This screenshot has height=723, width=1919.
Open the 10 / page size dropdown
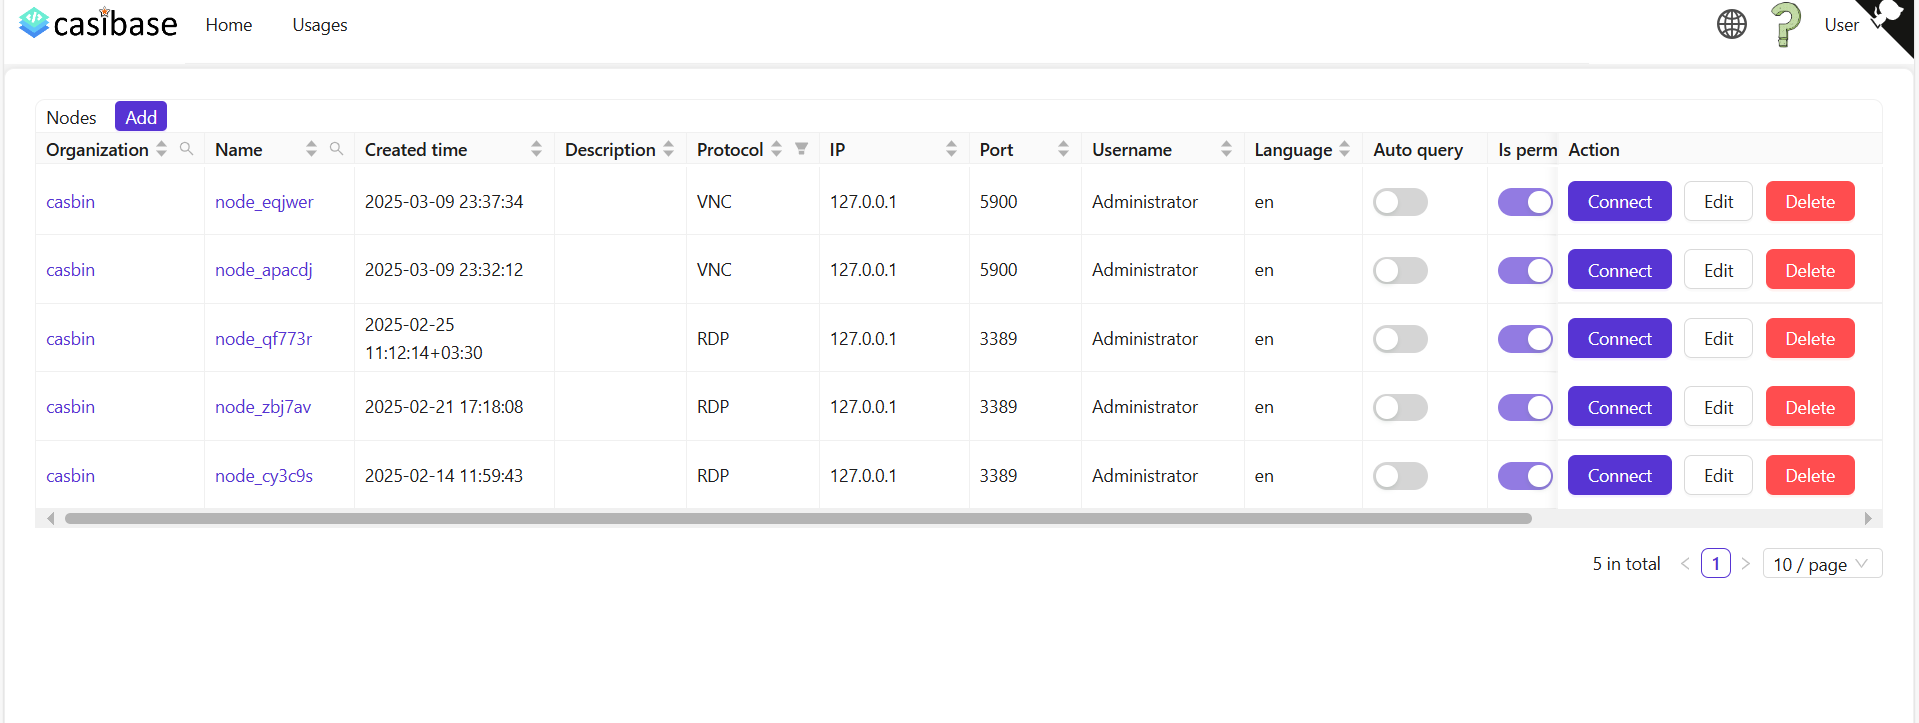(1821, 564)
